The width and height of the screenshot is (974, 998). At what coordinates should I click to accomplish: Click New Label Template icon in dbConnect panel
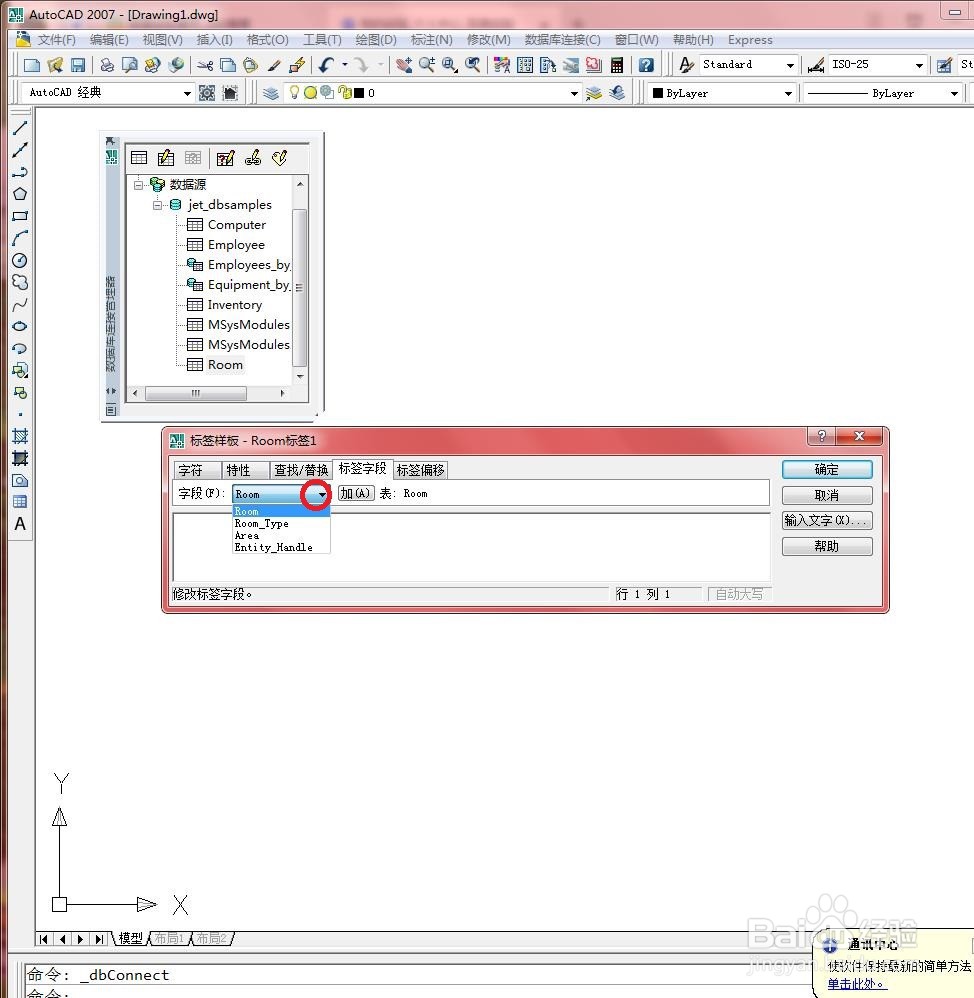279,158
